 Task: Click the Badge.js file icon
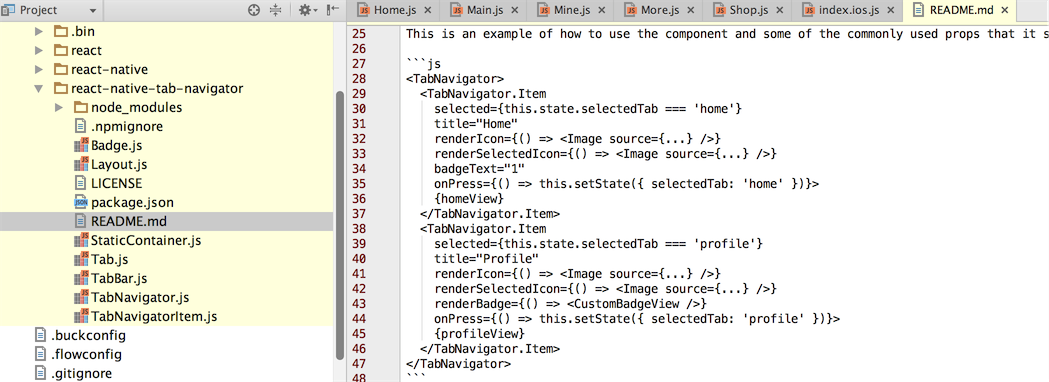[81, 145]
